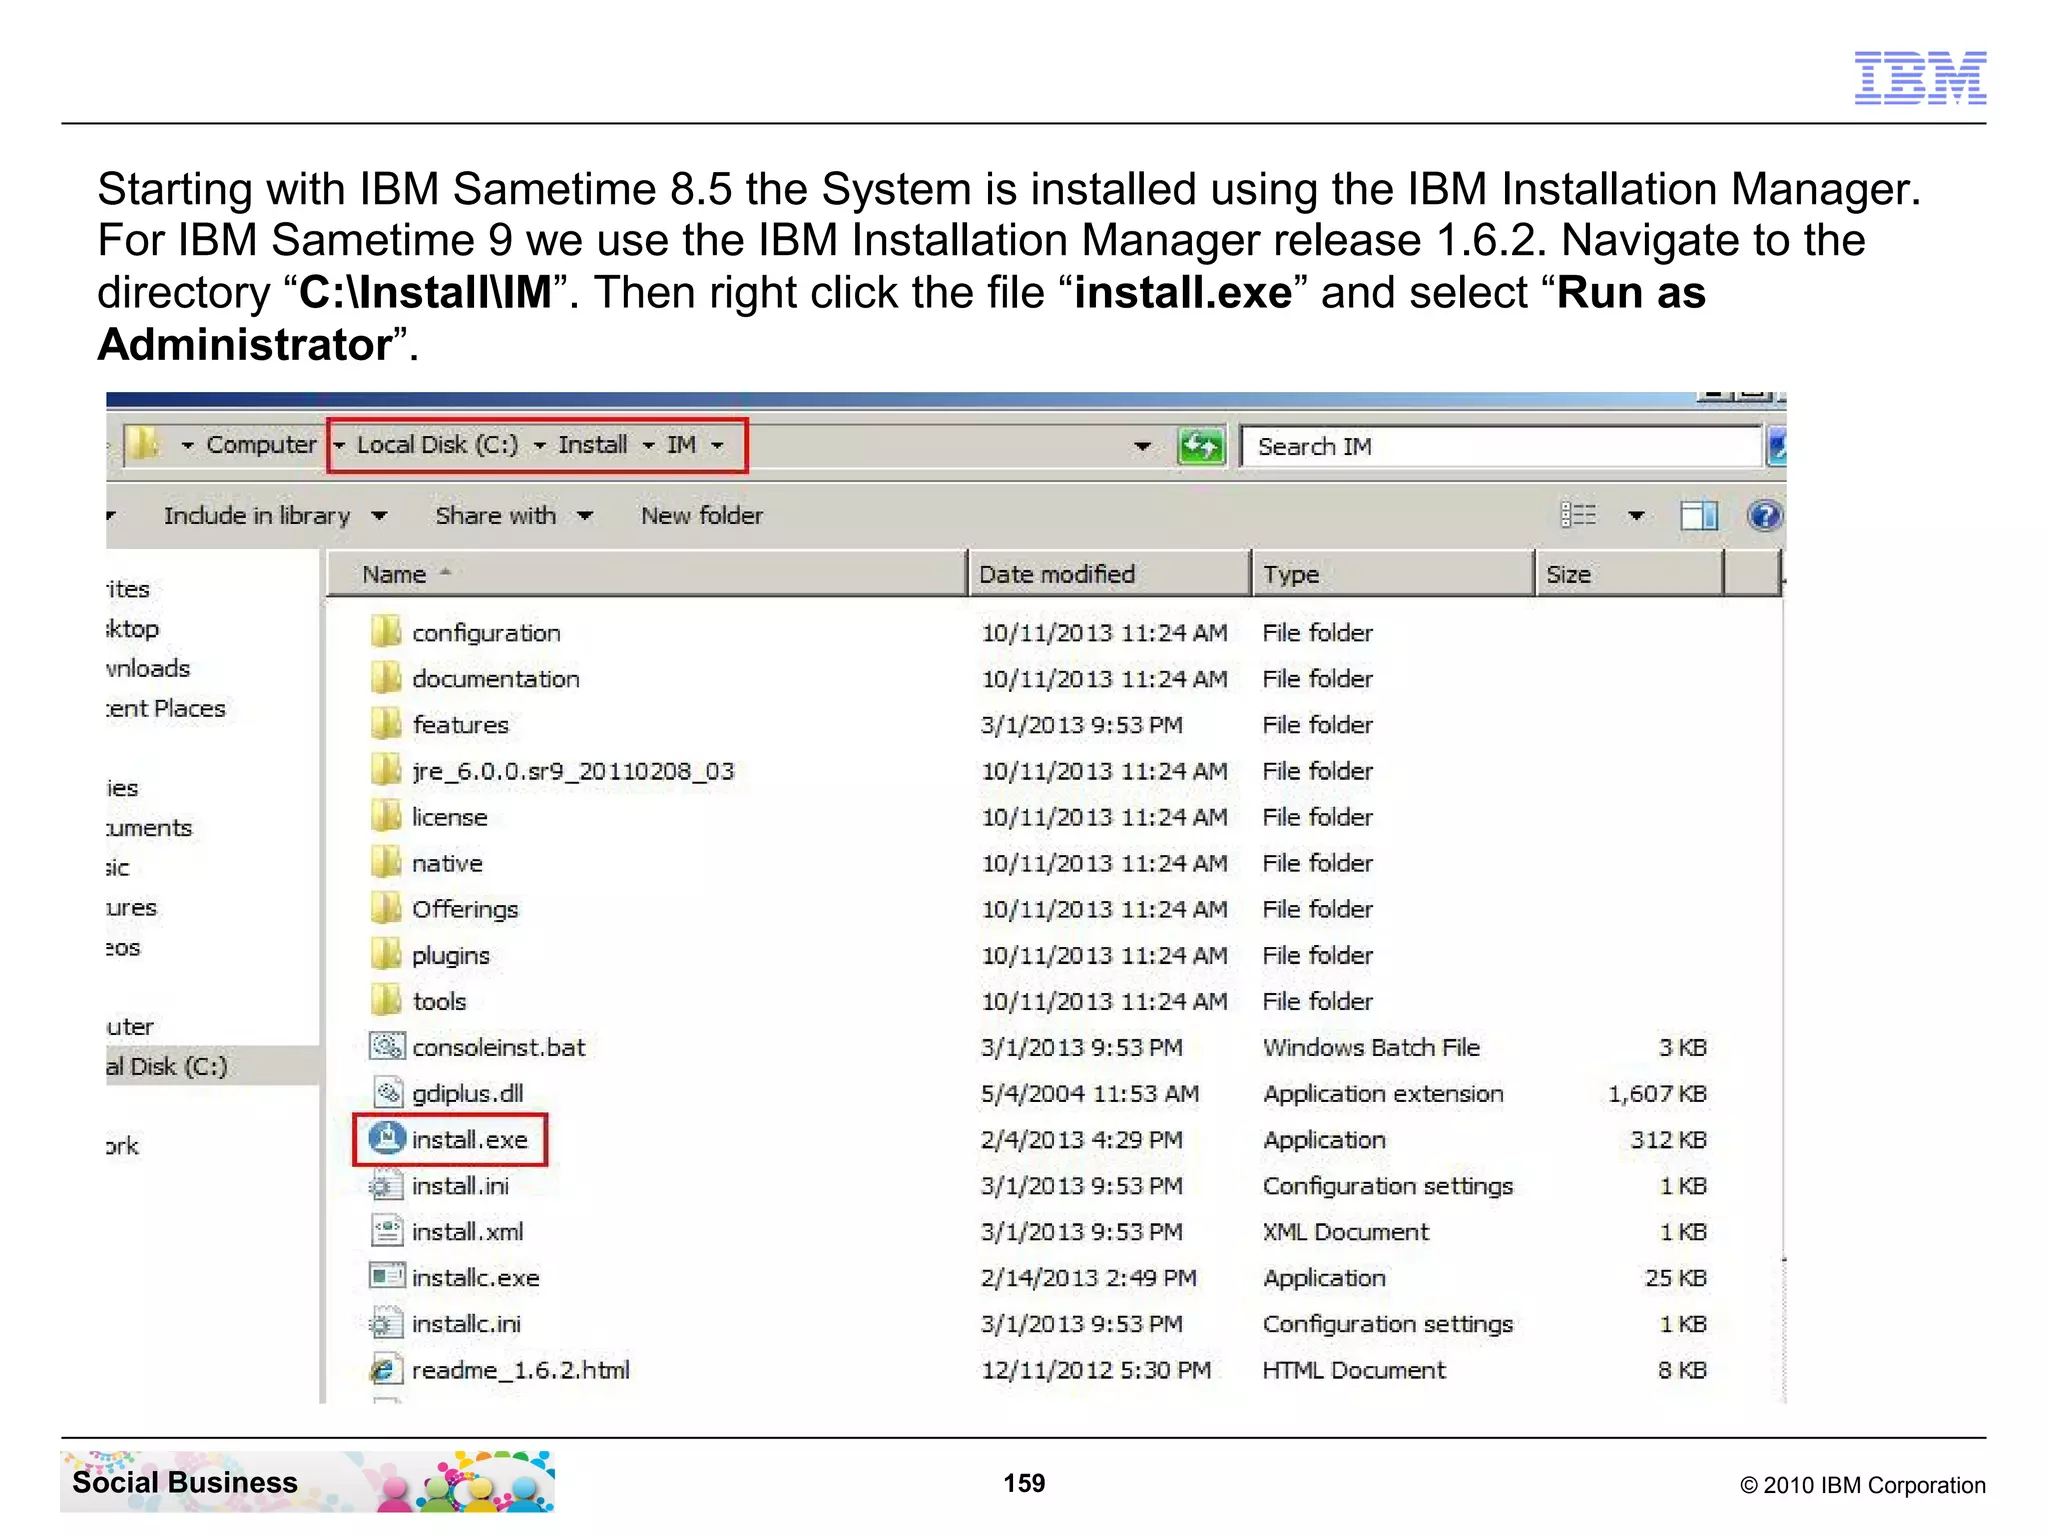Click the IM breadcrumb segment

point(681,444)
